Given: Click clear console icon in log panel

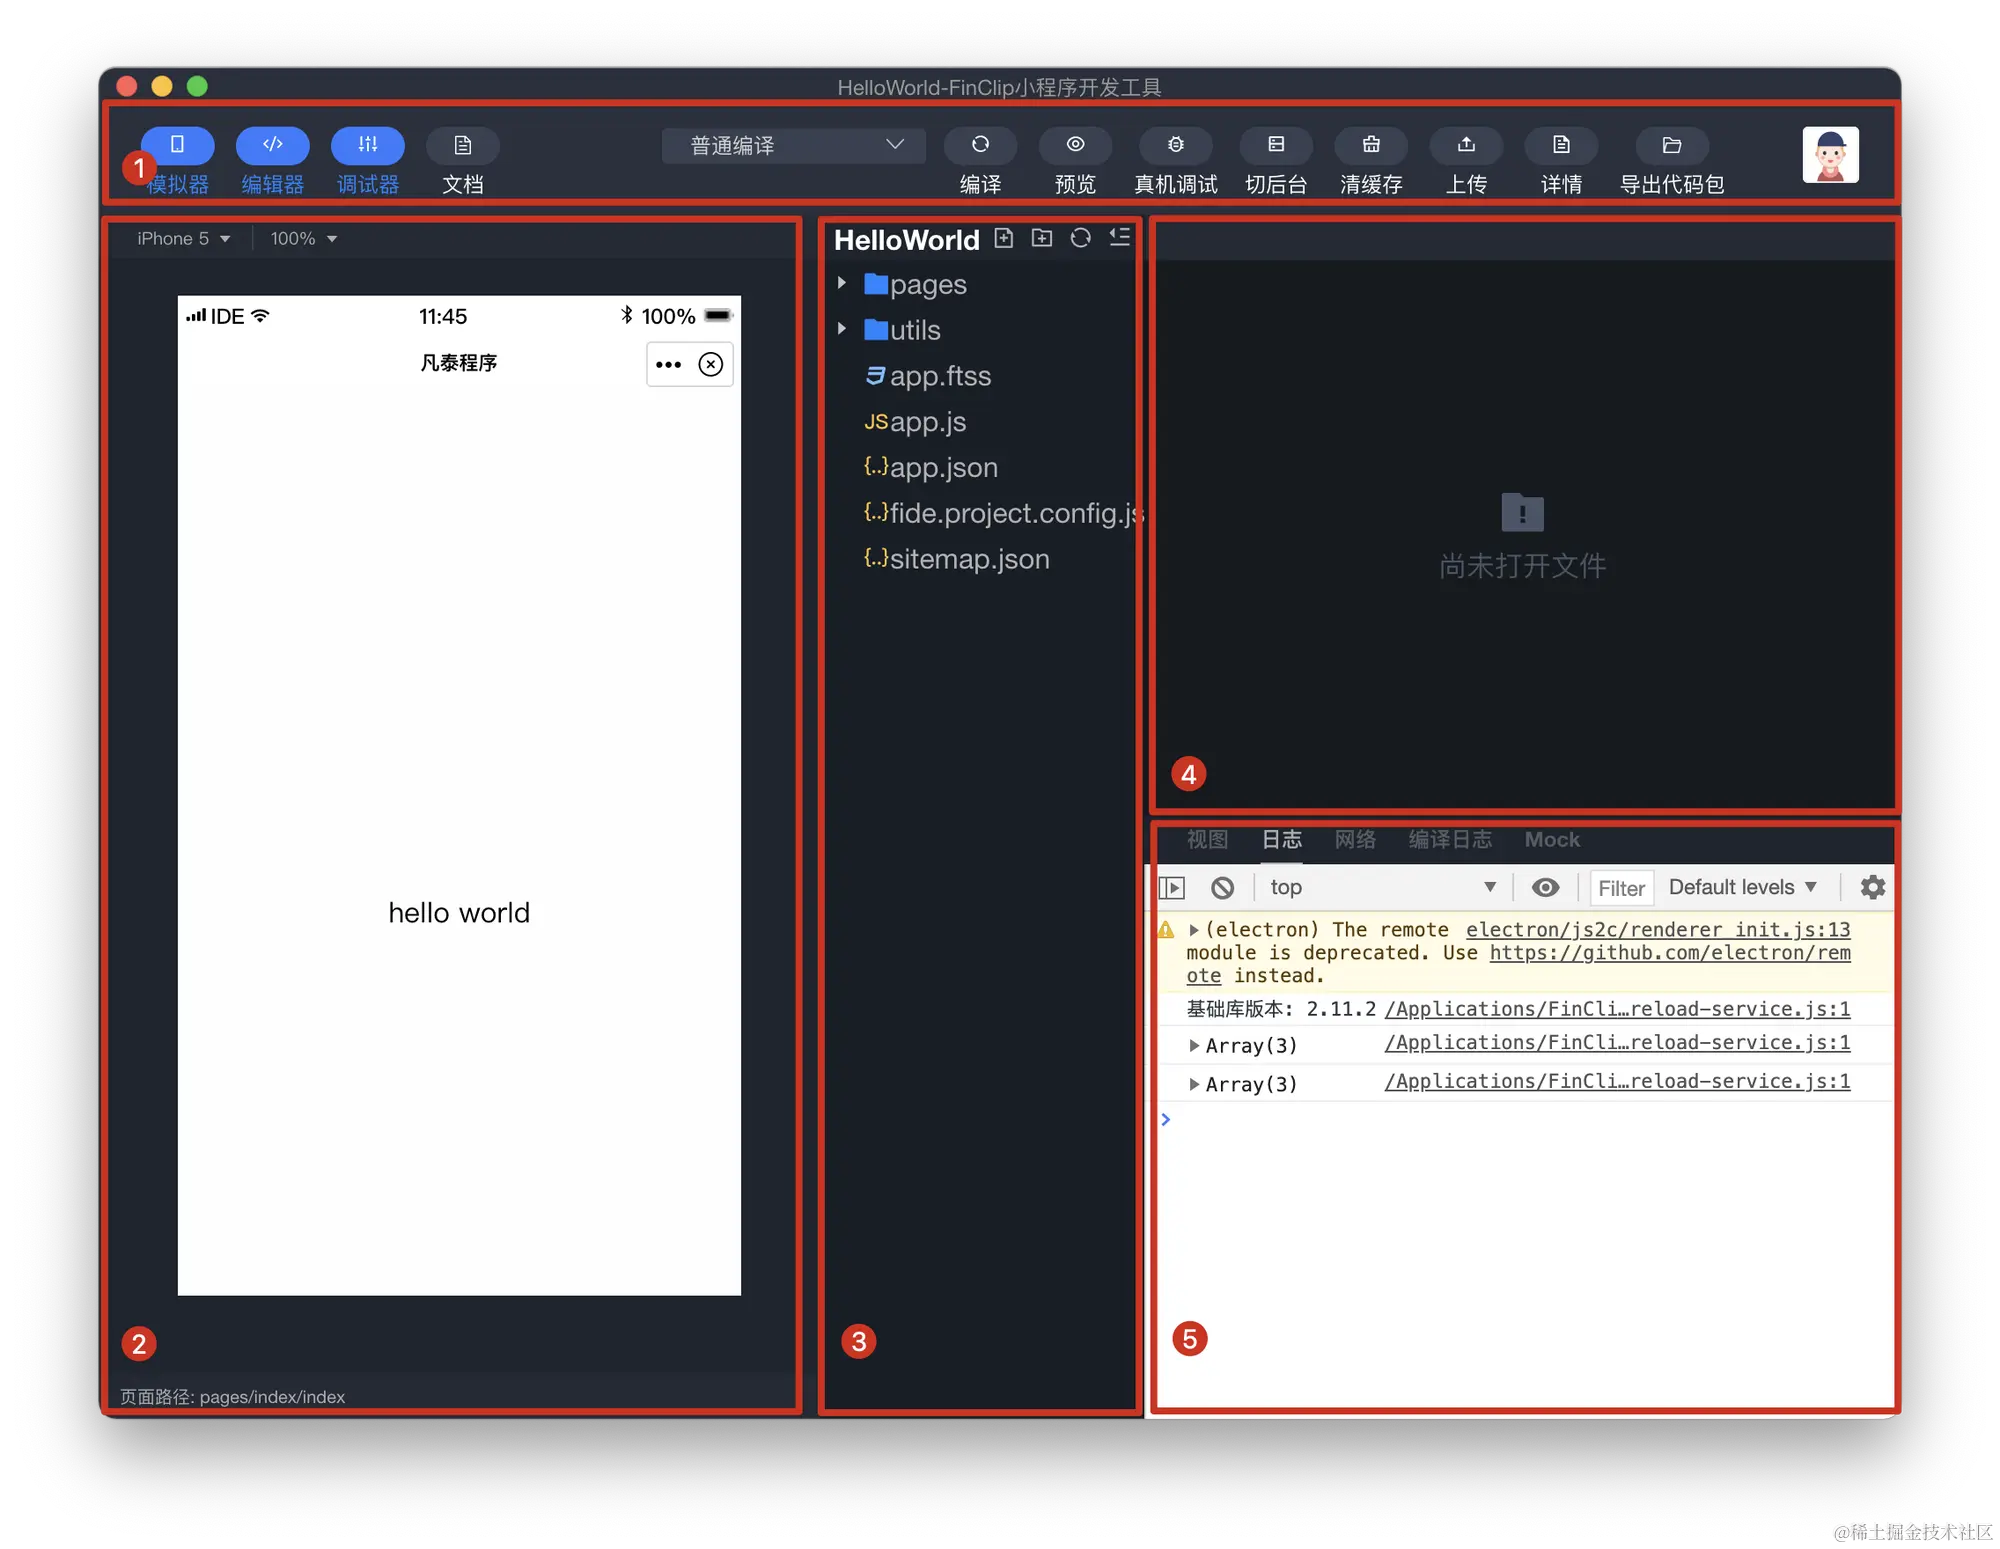Looking at the screenshot, I should pos(1222,888).
